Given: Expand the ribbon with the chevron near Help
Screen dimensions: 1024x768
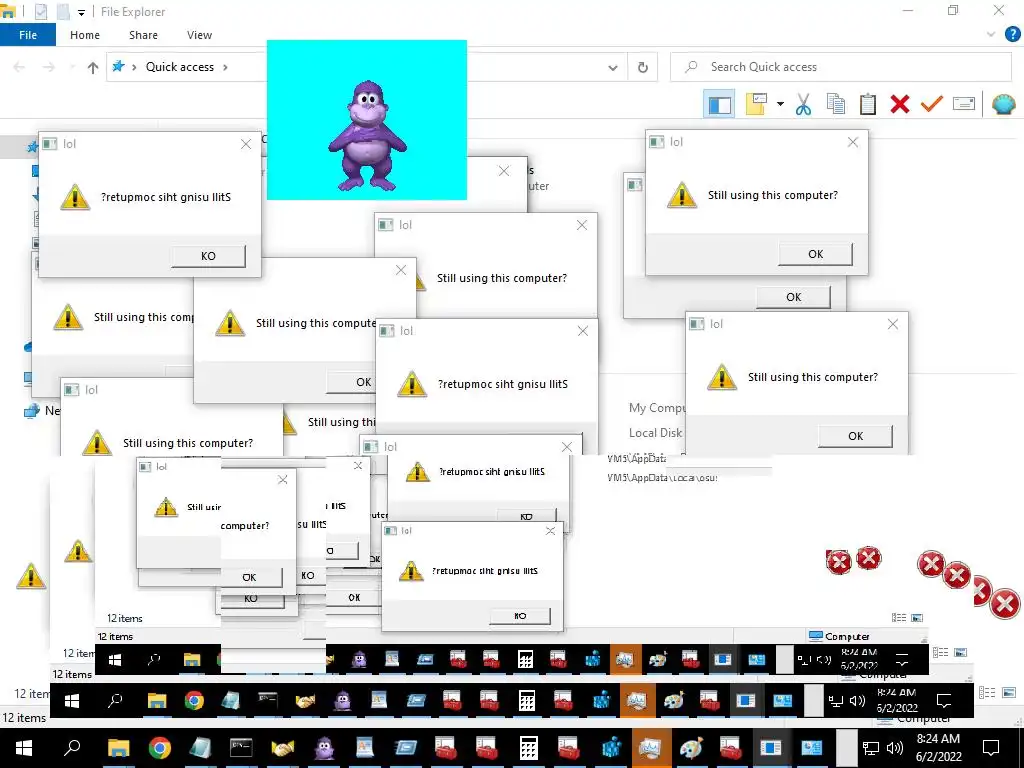Looking at the screenshot, I should 991,35.
